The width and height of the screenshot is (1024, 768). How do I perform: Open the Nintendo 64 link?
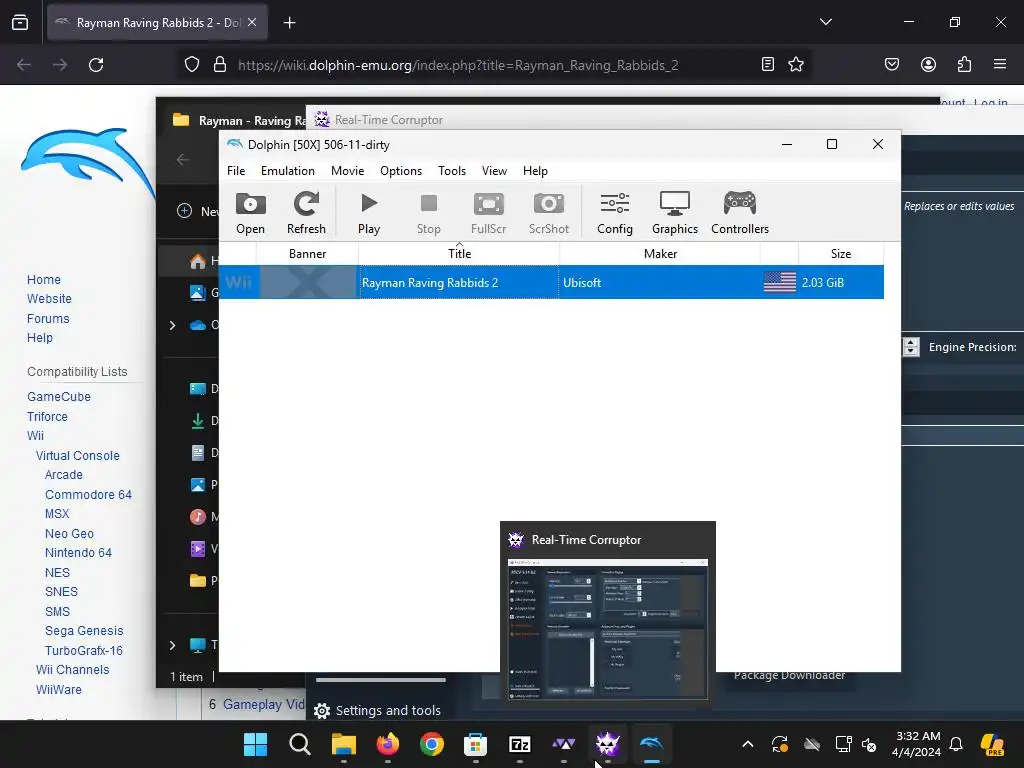pyautogui.click(x=78, y=552)
